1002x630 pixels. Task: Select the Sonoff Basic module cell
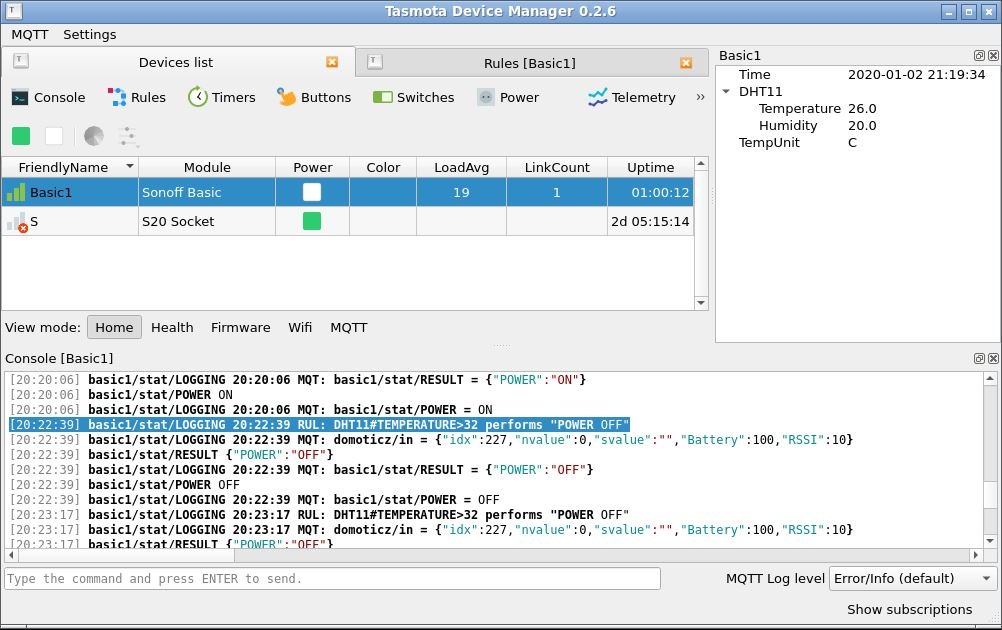(207, 192)
